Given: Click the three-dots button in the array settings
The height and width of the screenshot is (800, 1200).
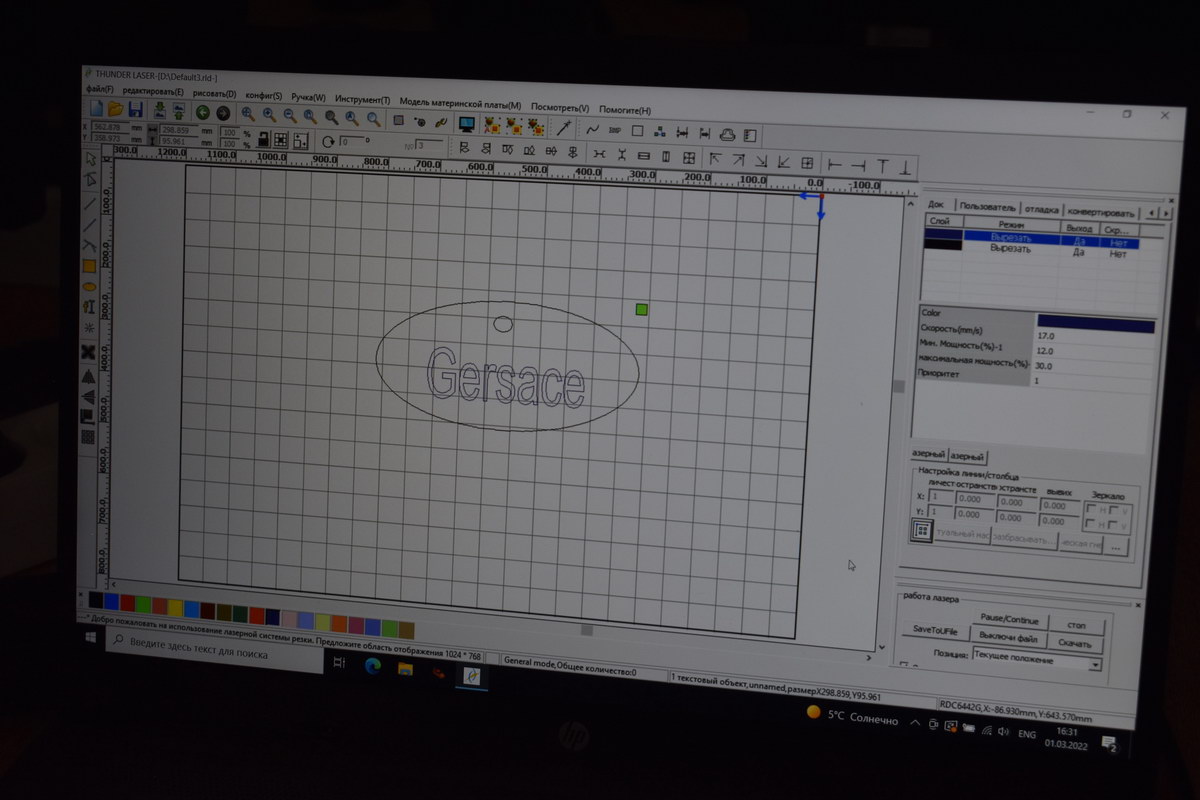Looking at the screenshot, I should pyautogui.click(x=1116, y=546).
